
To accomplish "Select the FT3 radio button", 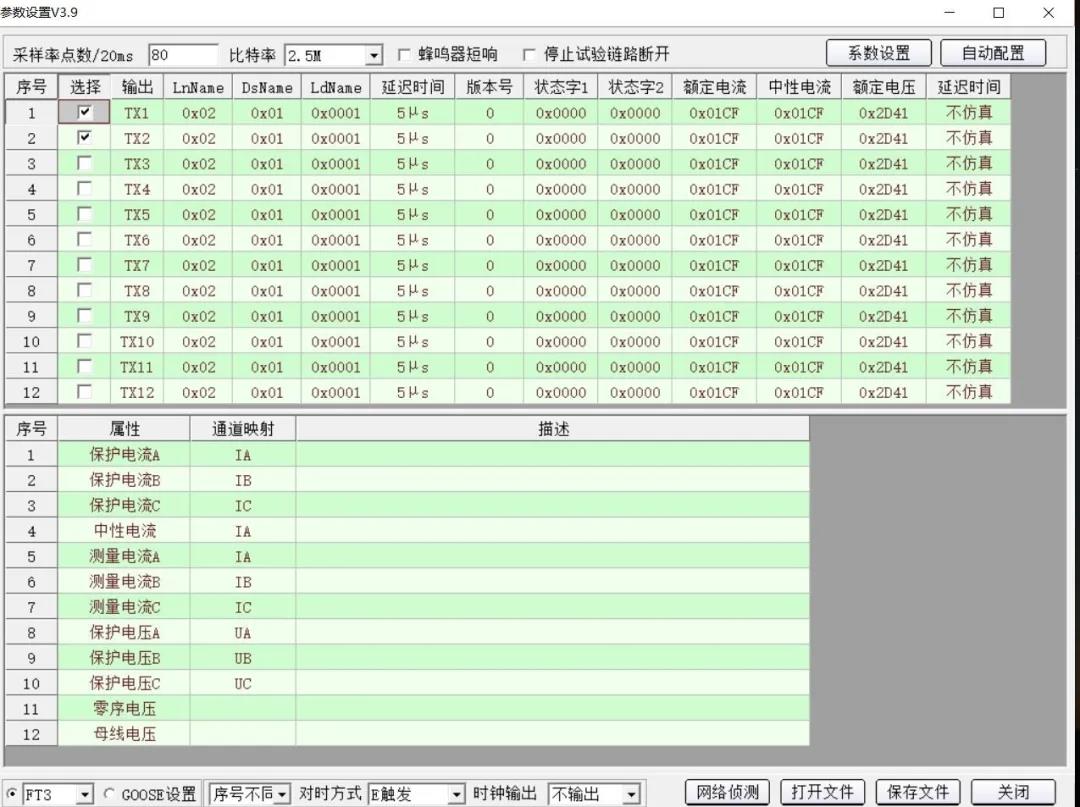I will pyautogui.click(x=12, y=794).
